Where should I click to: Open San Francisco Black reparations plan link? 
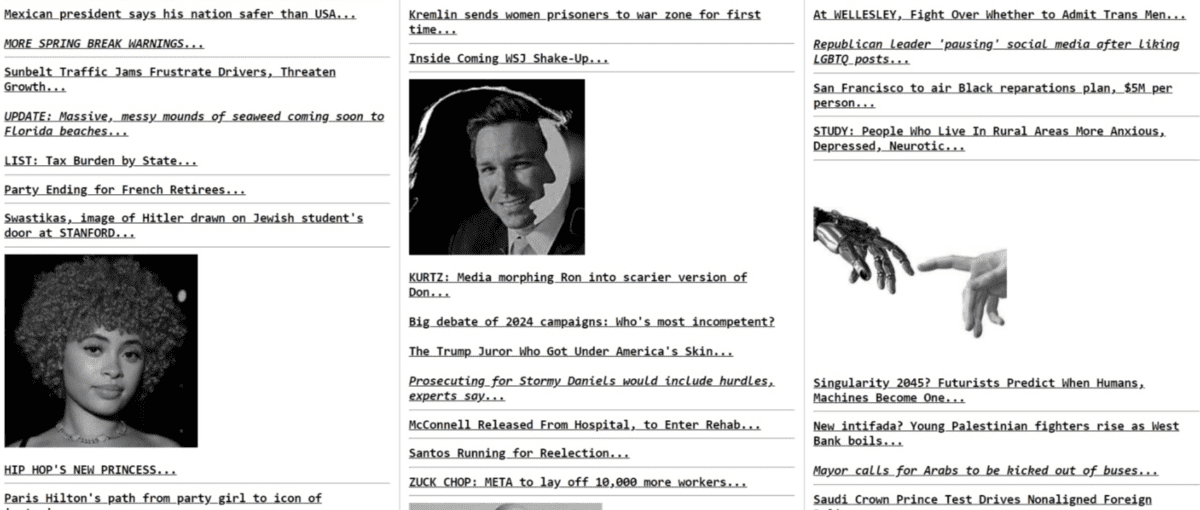(993, 96)
